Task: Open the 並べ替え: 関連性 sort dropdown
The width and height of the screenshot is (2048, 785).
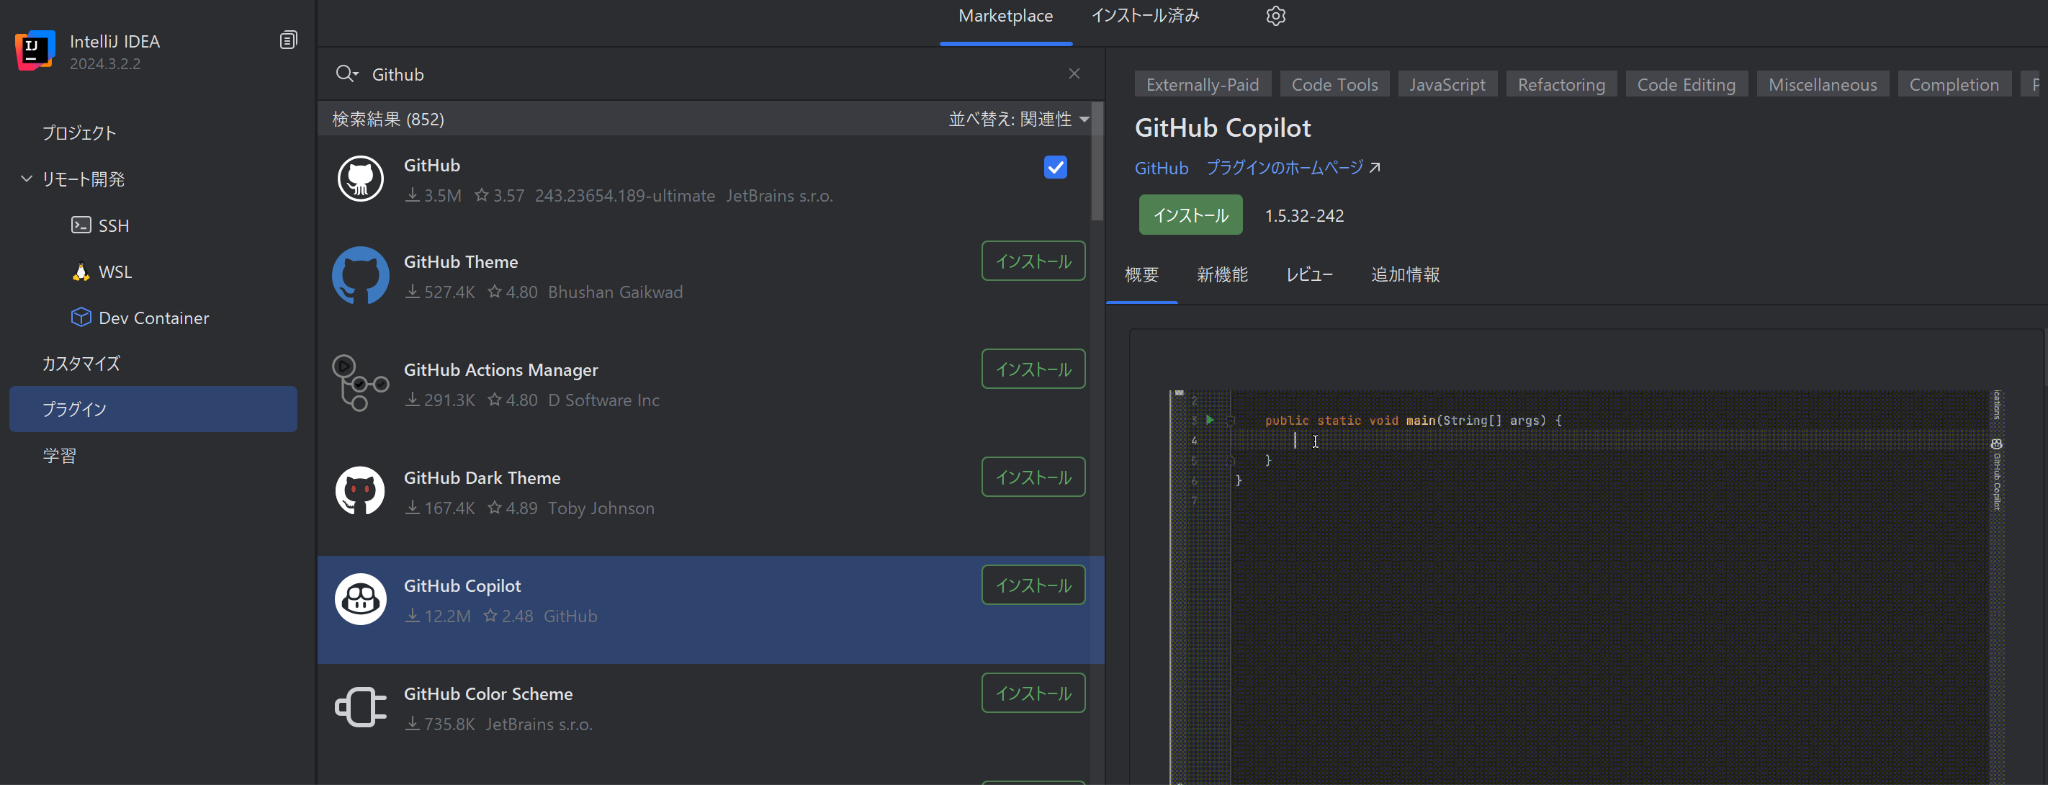Action: tap(1019, 119)
